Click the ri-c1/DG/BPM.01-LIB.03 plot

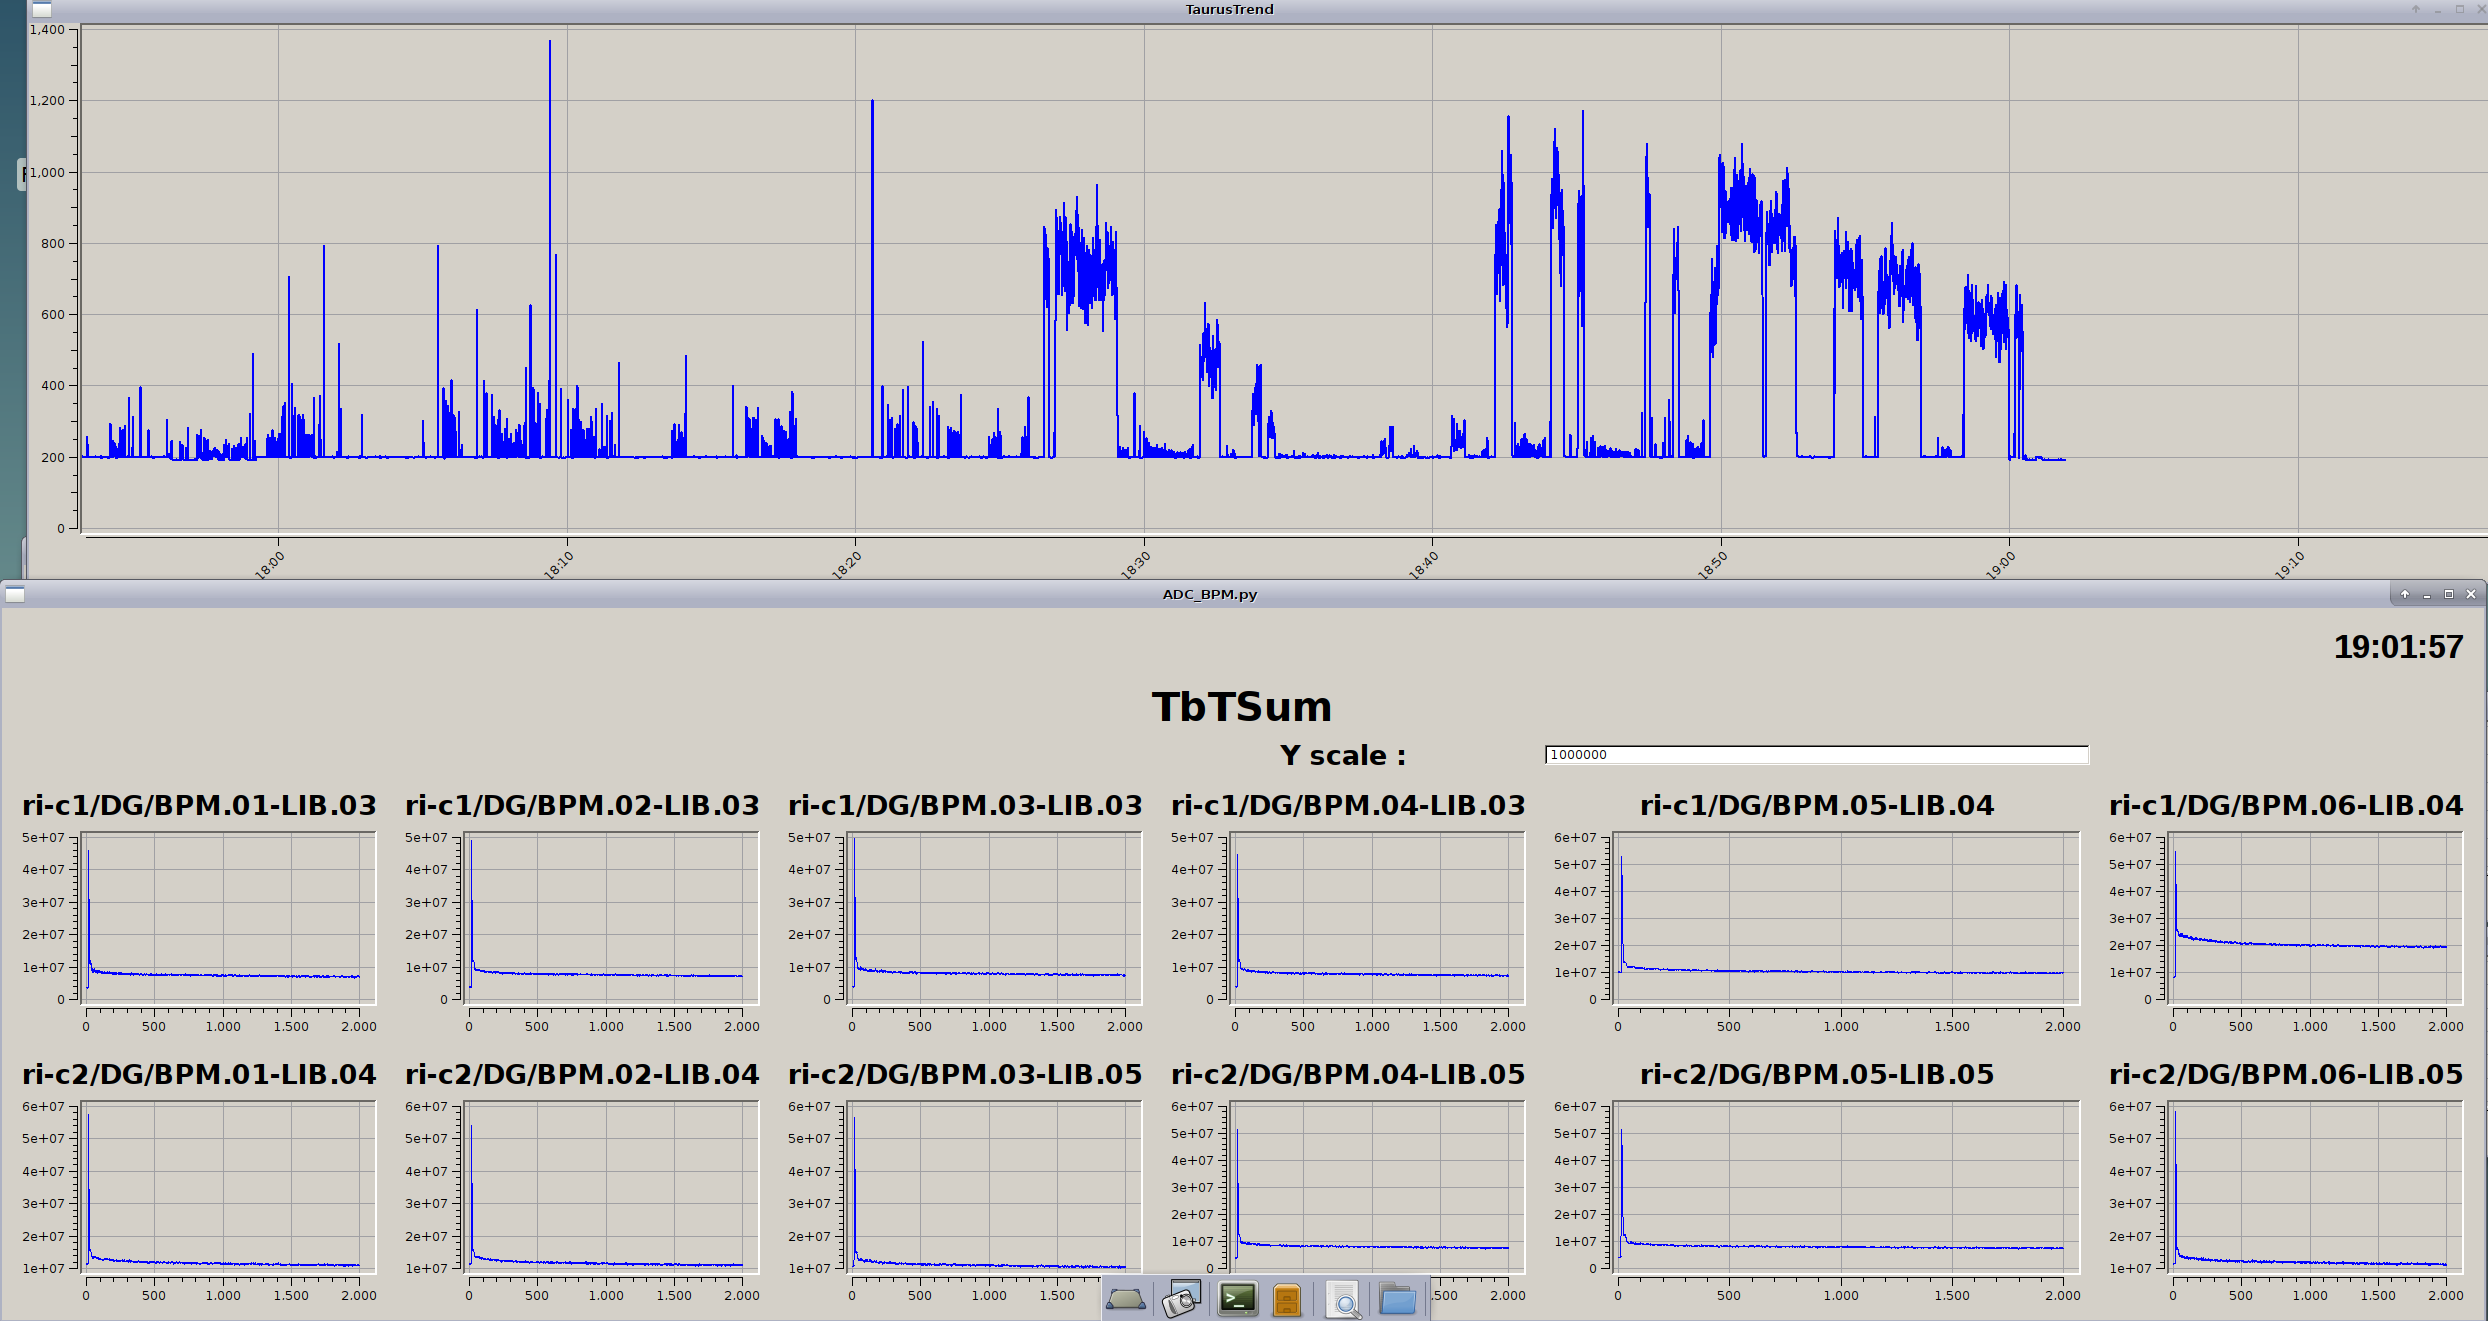coord(228,918)
